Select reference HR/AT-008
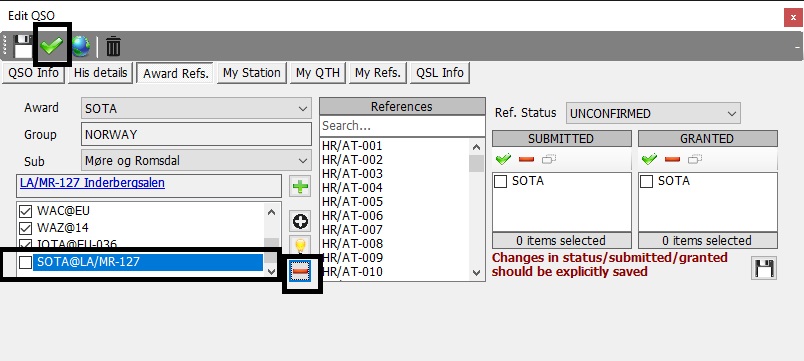Image resolution: width=804 pixels, height=361 pixels. click(352, 244)
